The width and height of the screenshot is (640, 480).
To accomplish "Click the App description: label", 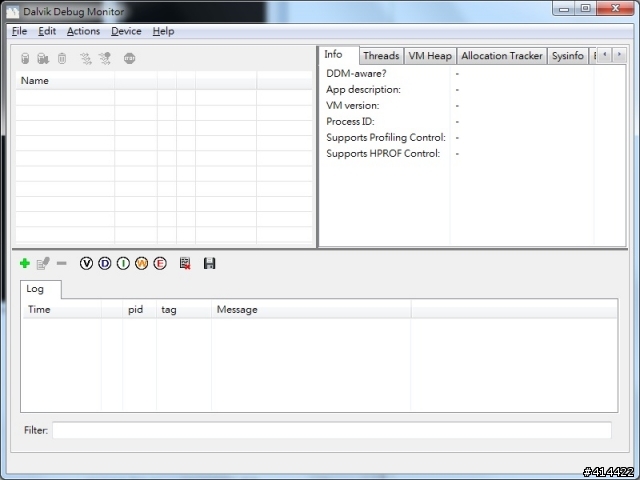I will point(363,90).
